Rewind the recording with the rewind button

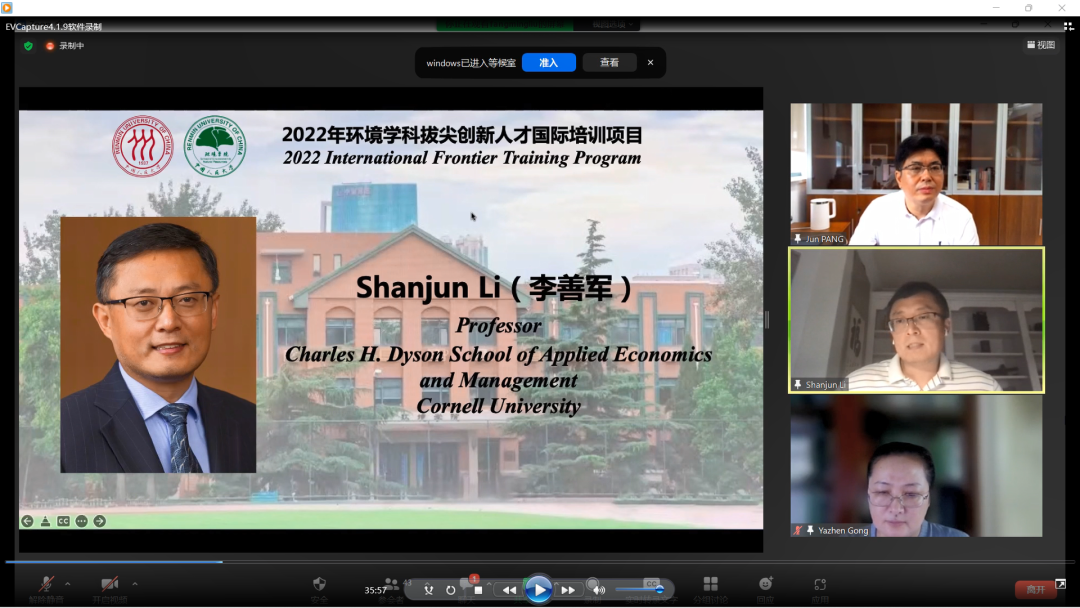(x=509, y=590)
